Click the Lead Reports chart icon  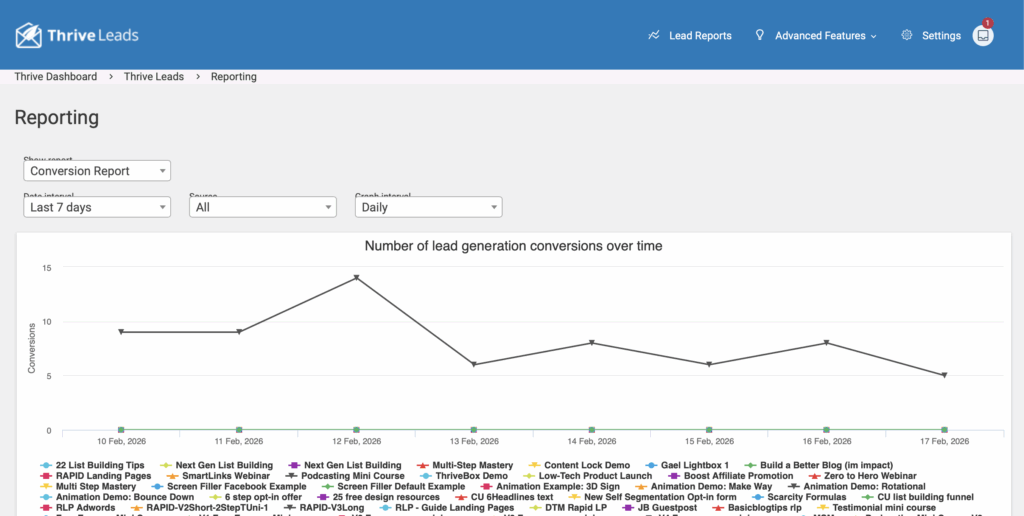[x=654, y=36]
